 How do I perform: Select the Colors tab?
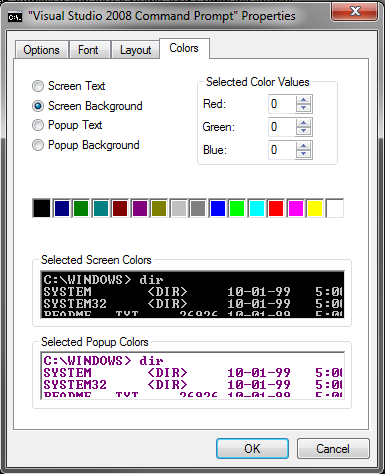(x=184, y=48)
